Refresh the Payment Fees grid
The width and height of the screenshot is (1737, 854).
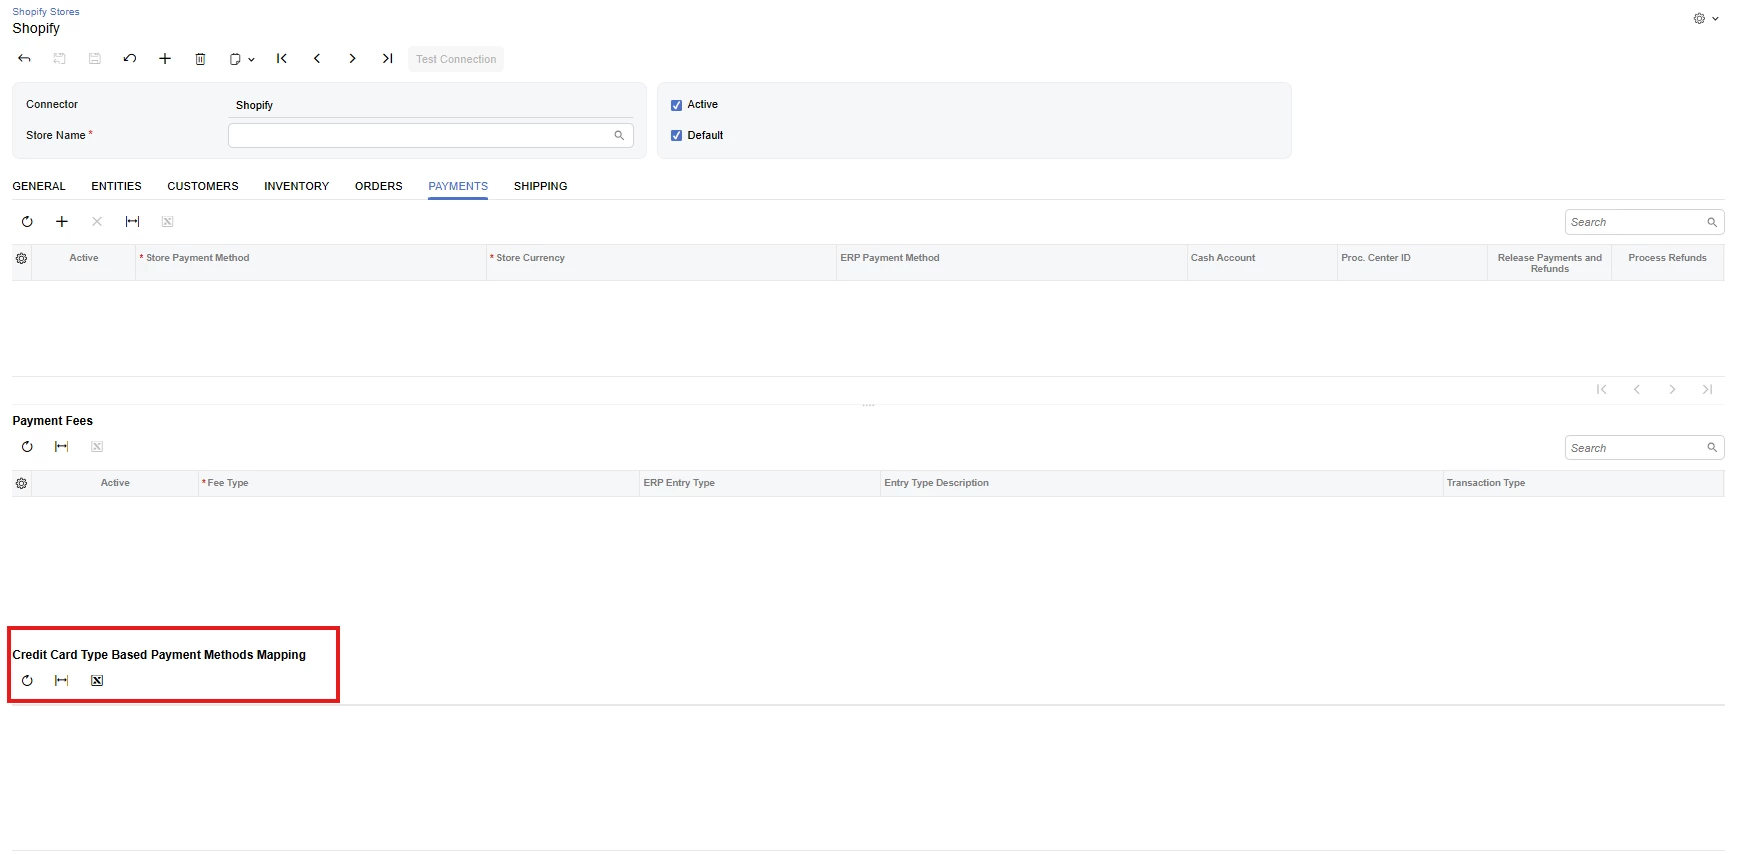27,447
